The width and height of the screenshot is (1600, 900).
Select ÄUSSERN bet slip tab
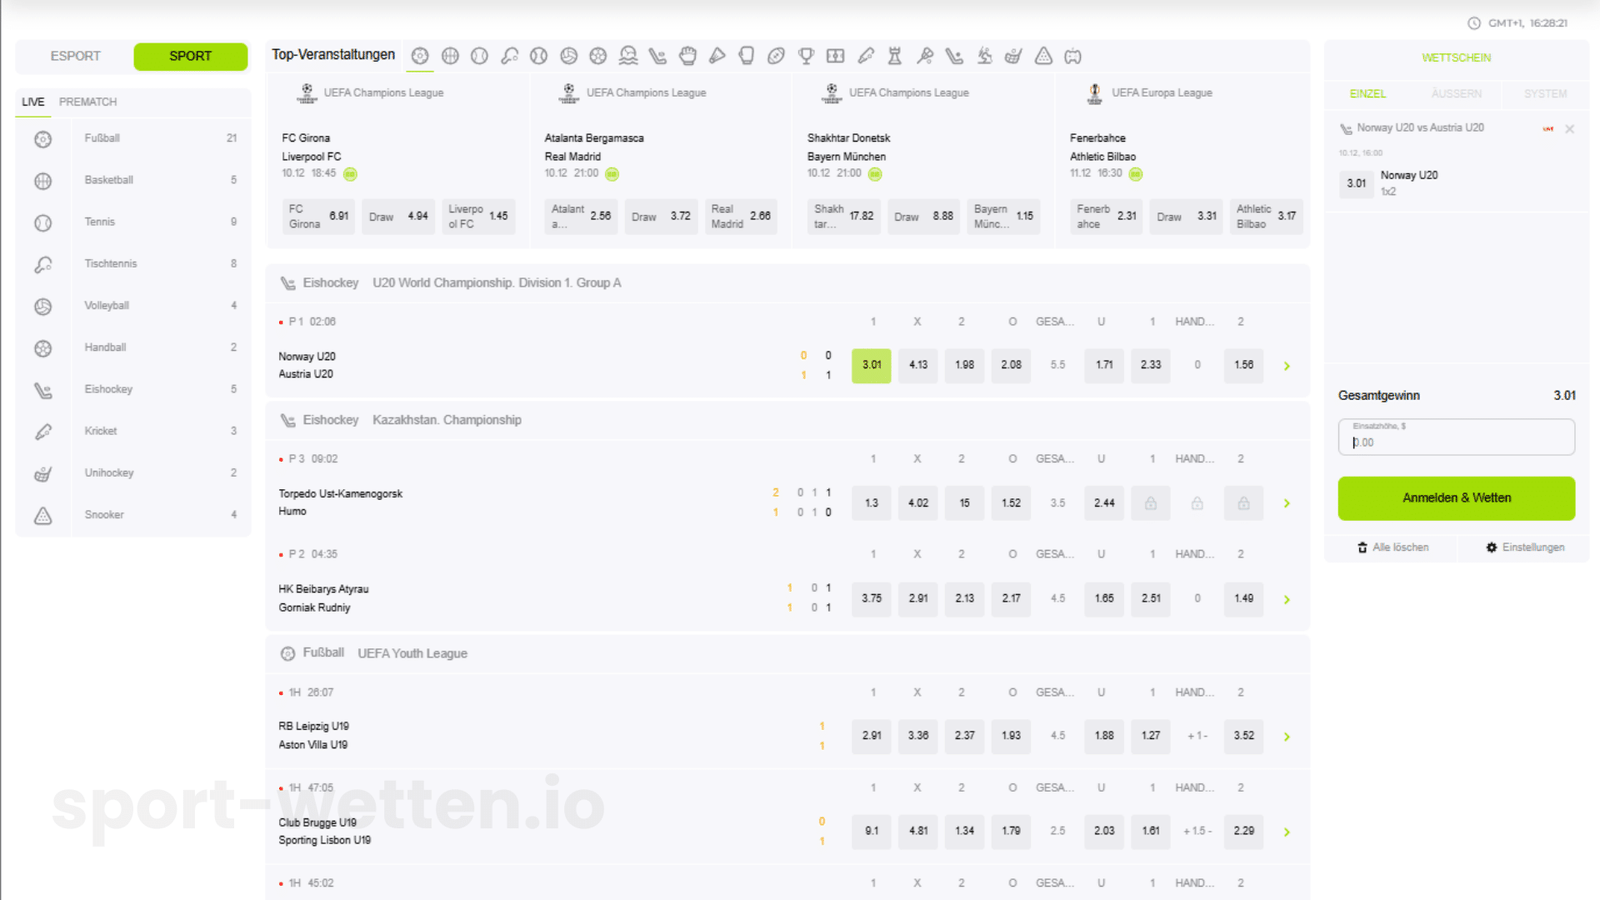pyautogui.click(x=1456, y=94)
